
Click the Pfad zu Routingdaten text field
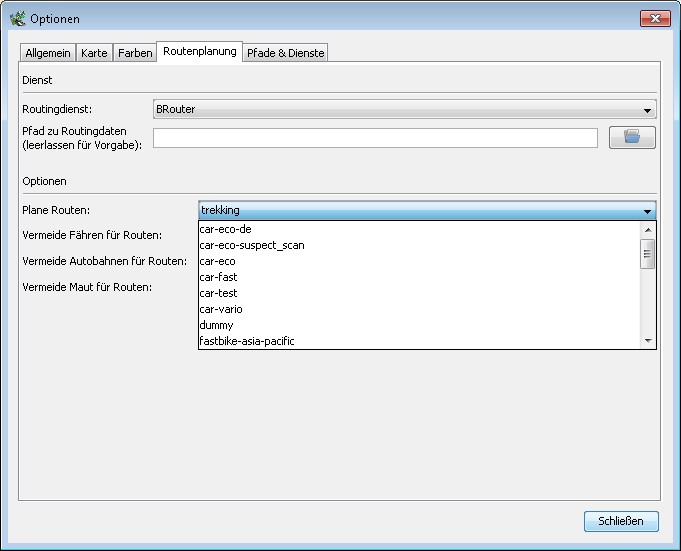(375, 138)
